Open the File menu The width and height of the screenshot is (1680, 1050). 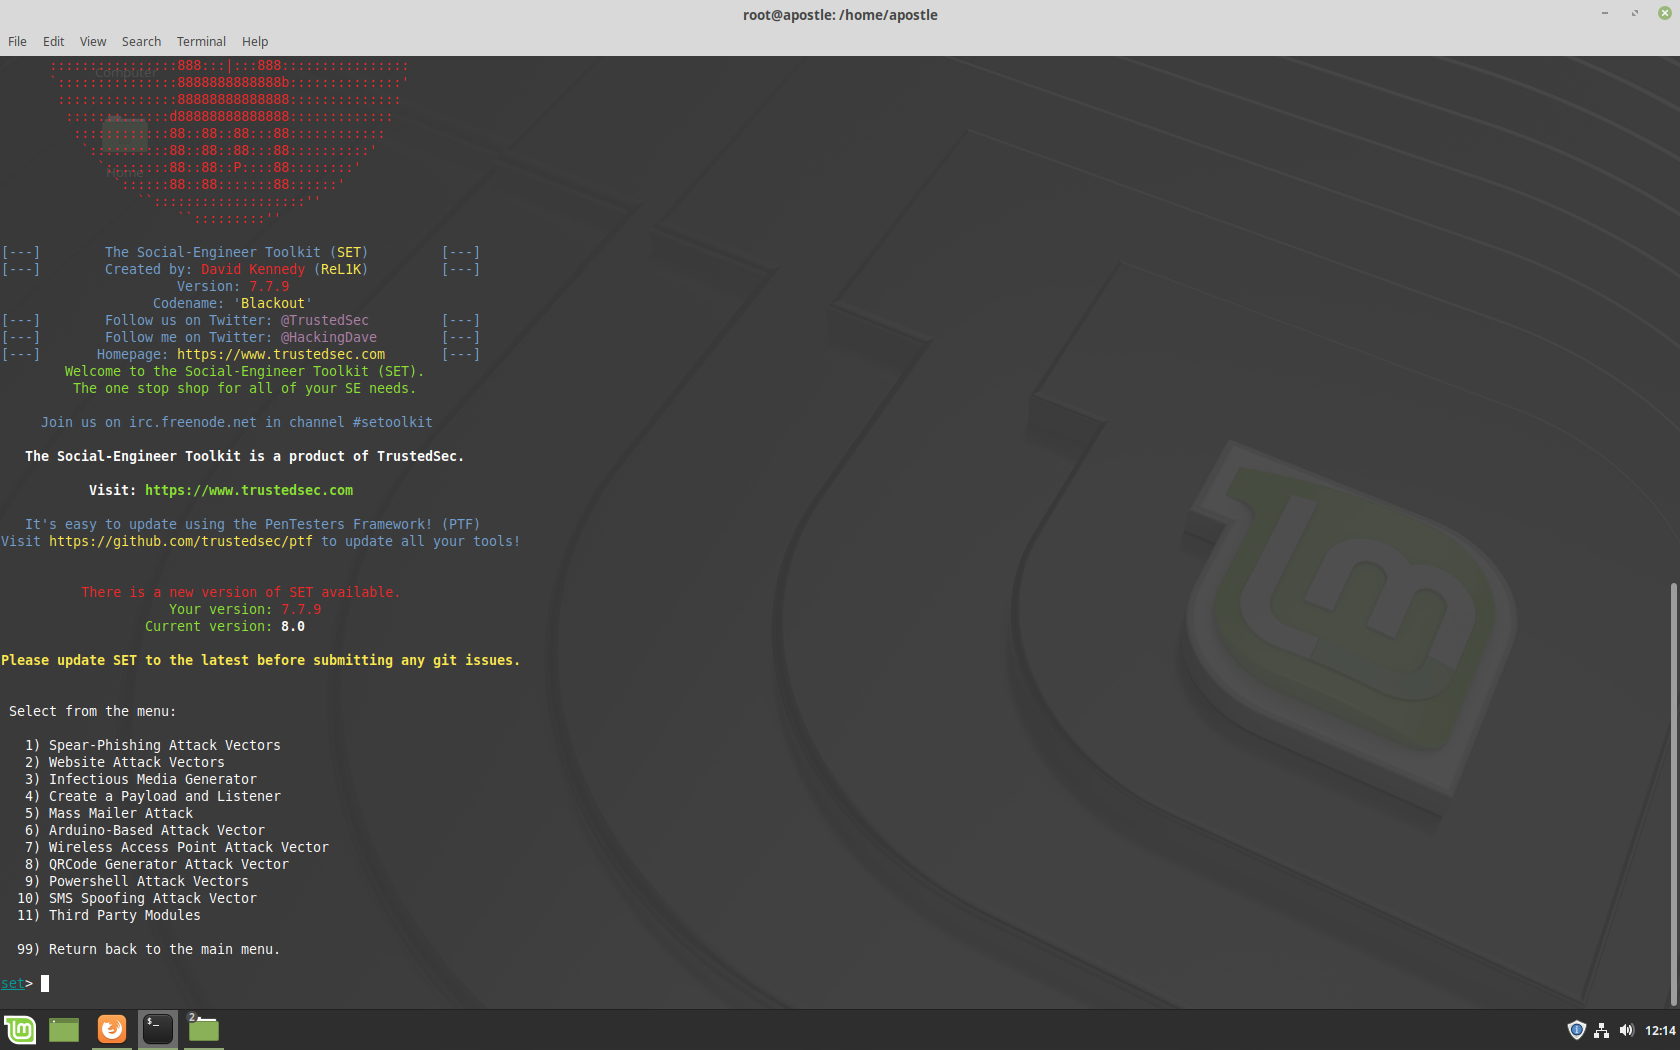click(x=17, y=42)
